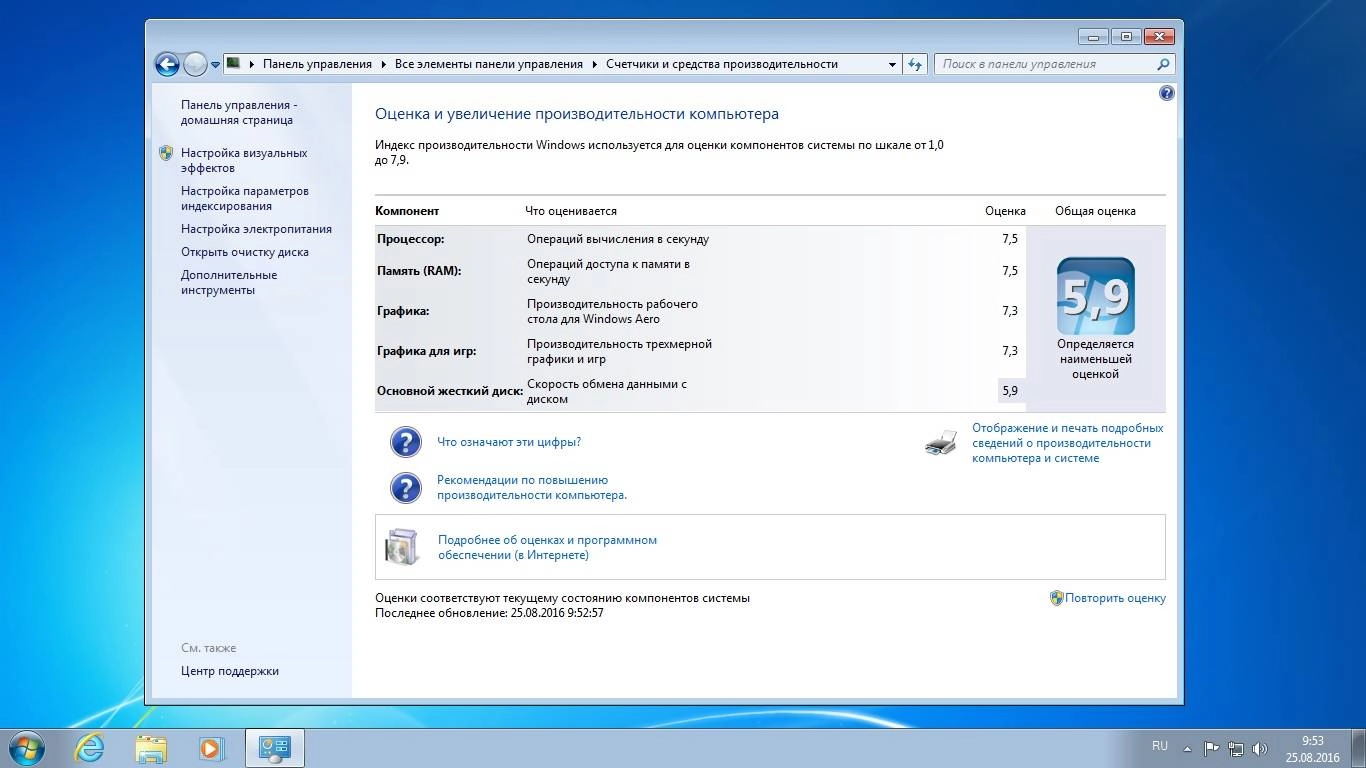Open 'Настройка визуальных эффектов' link
1366x768 pixels.
click(244, 160)
